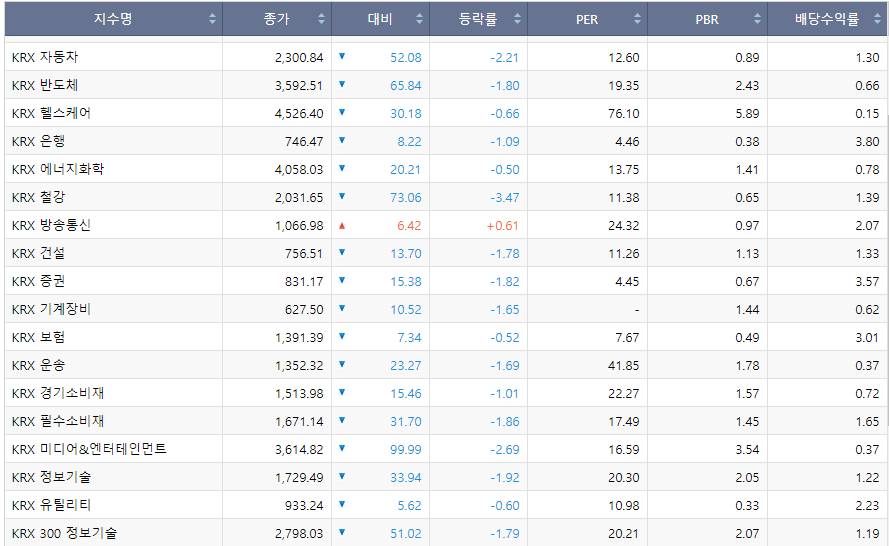
Task: Select the KRX 300 정보기술 index name
Action: coord(64,533)
